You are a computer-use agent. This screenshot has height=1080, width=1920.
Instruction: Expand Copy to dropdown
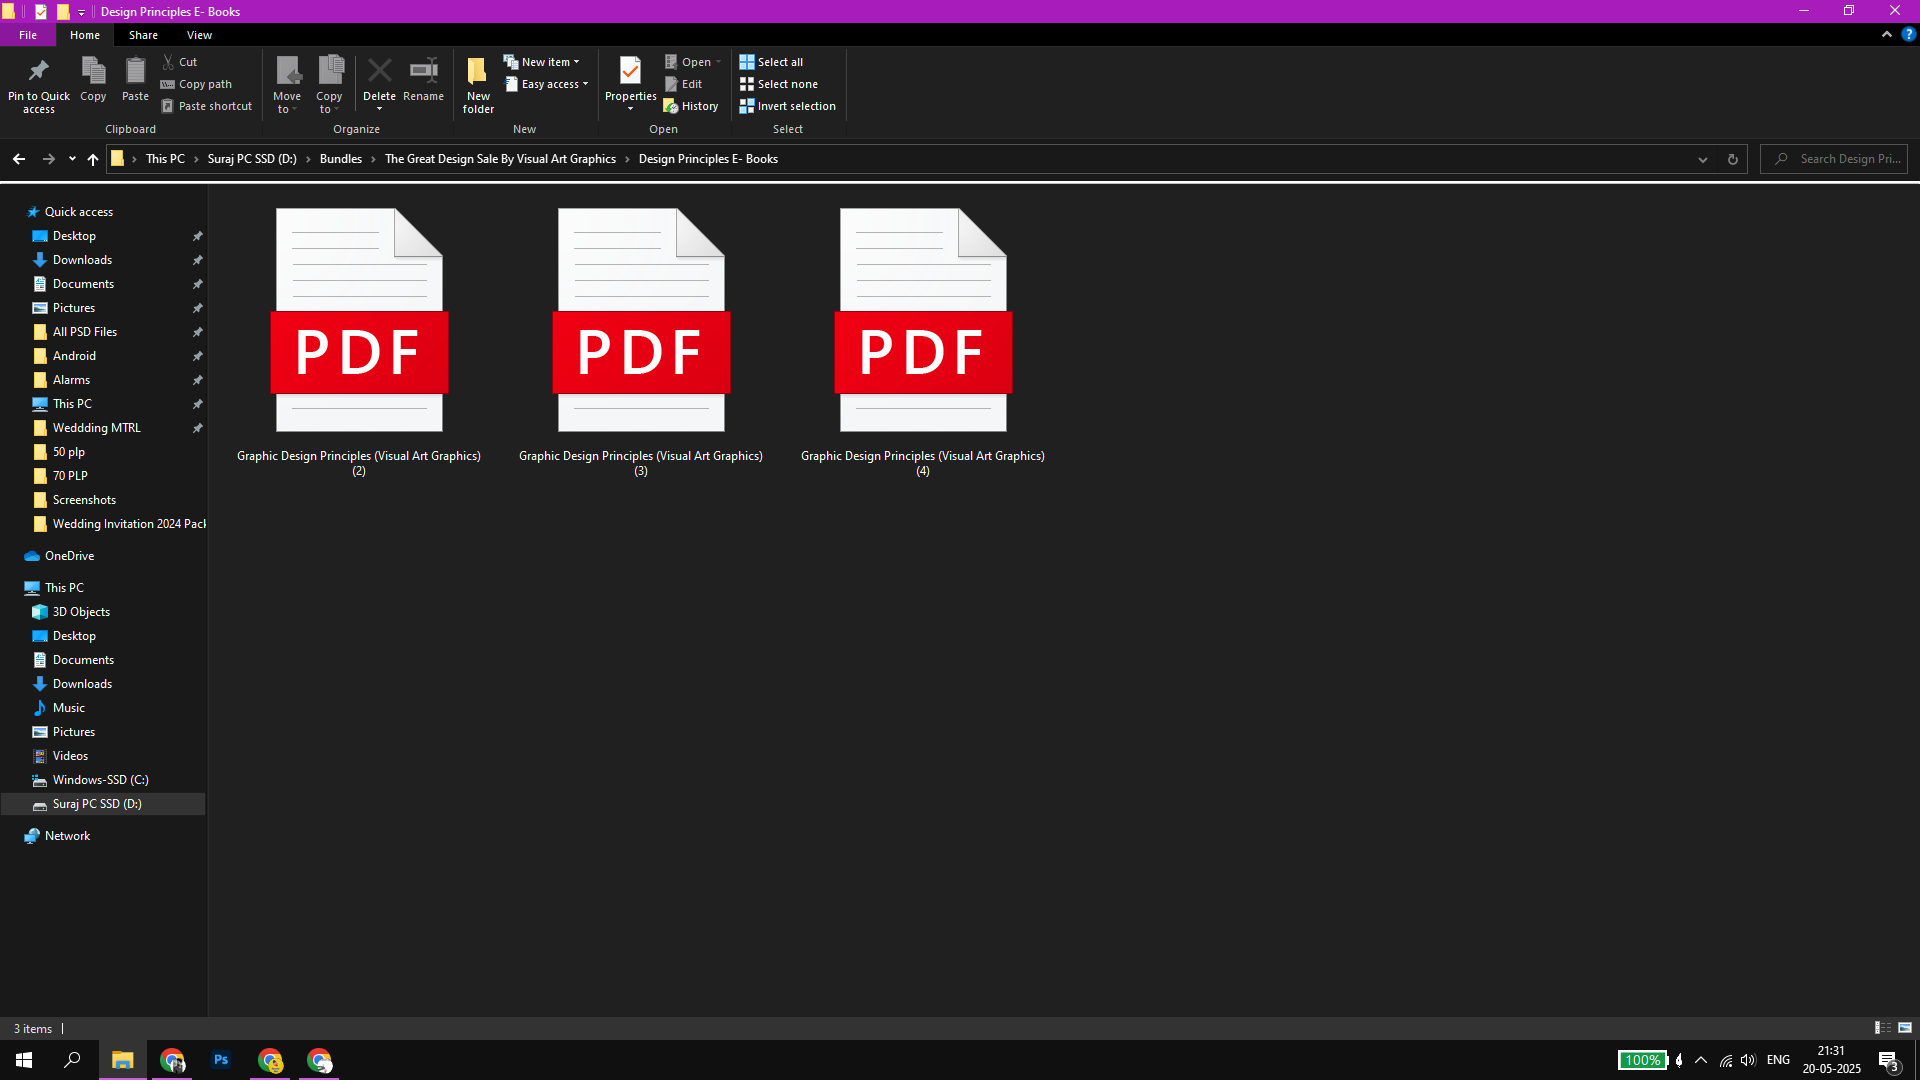329,103
